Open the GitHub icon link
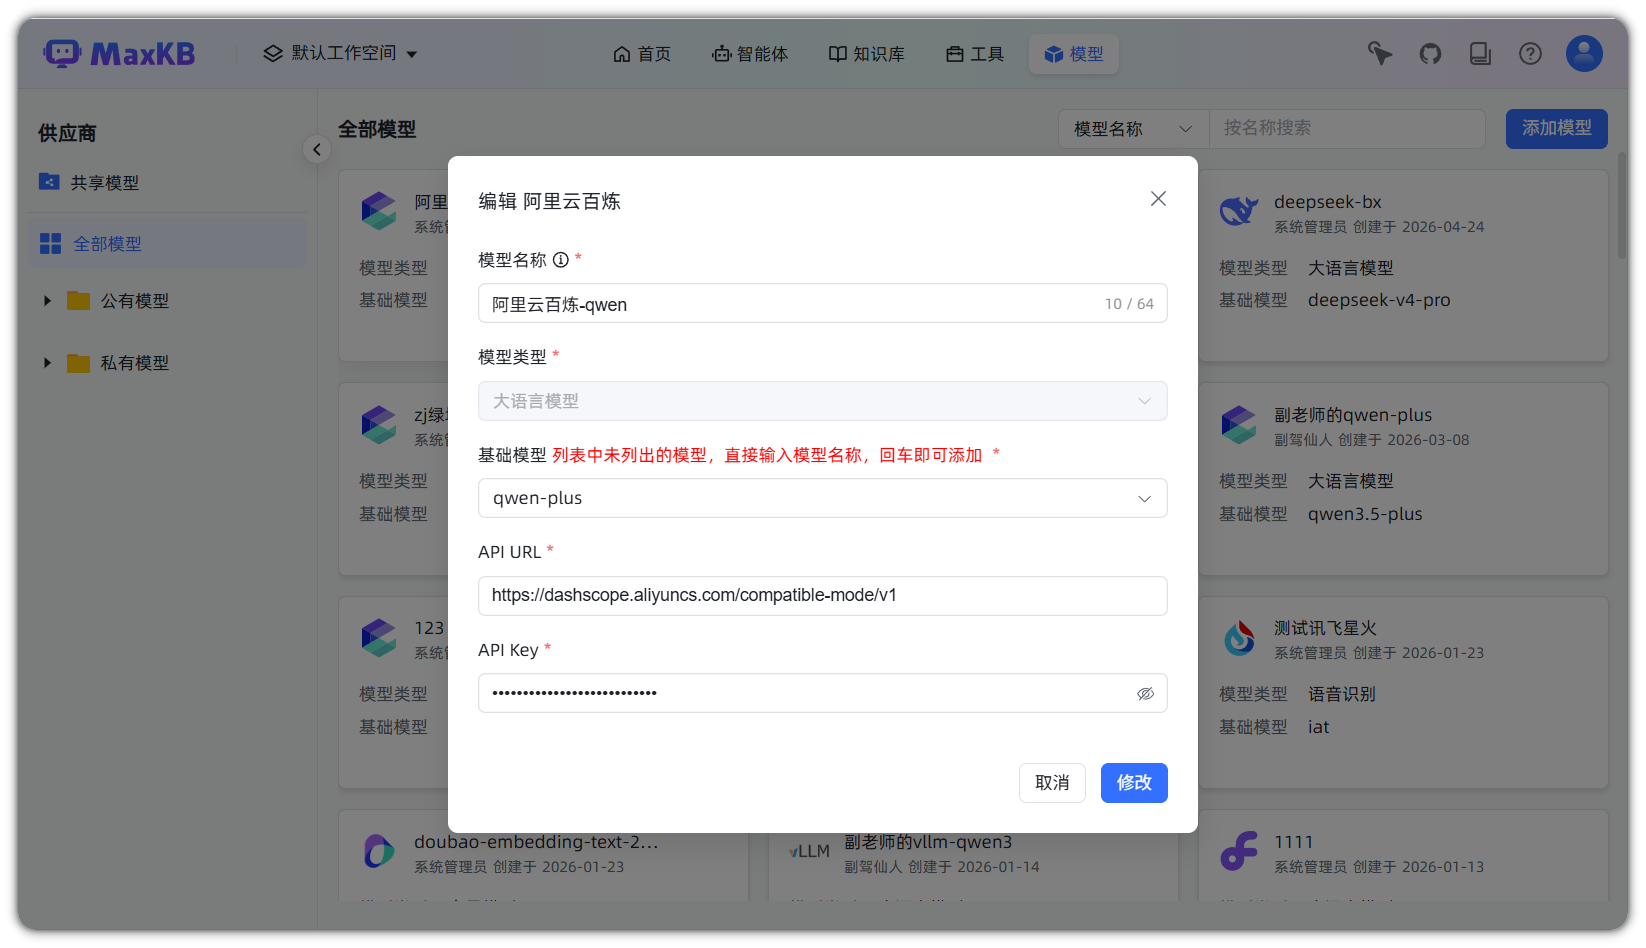1646x948 pixels. pos(1430,54)
